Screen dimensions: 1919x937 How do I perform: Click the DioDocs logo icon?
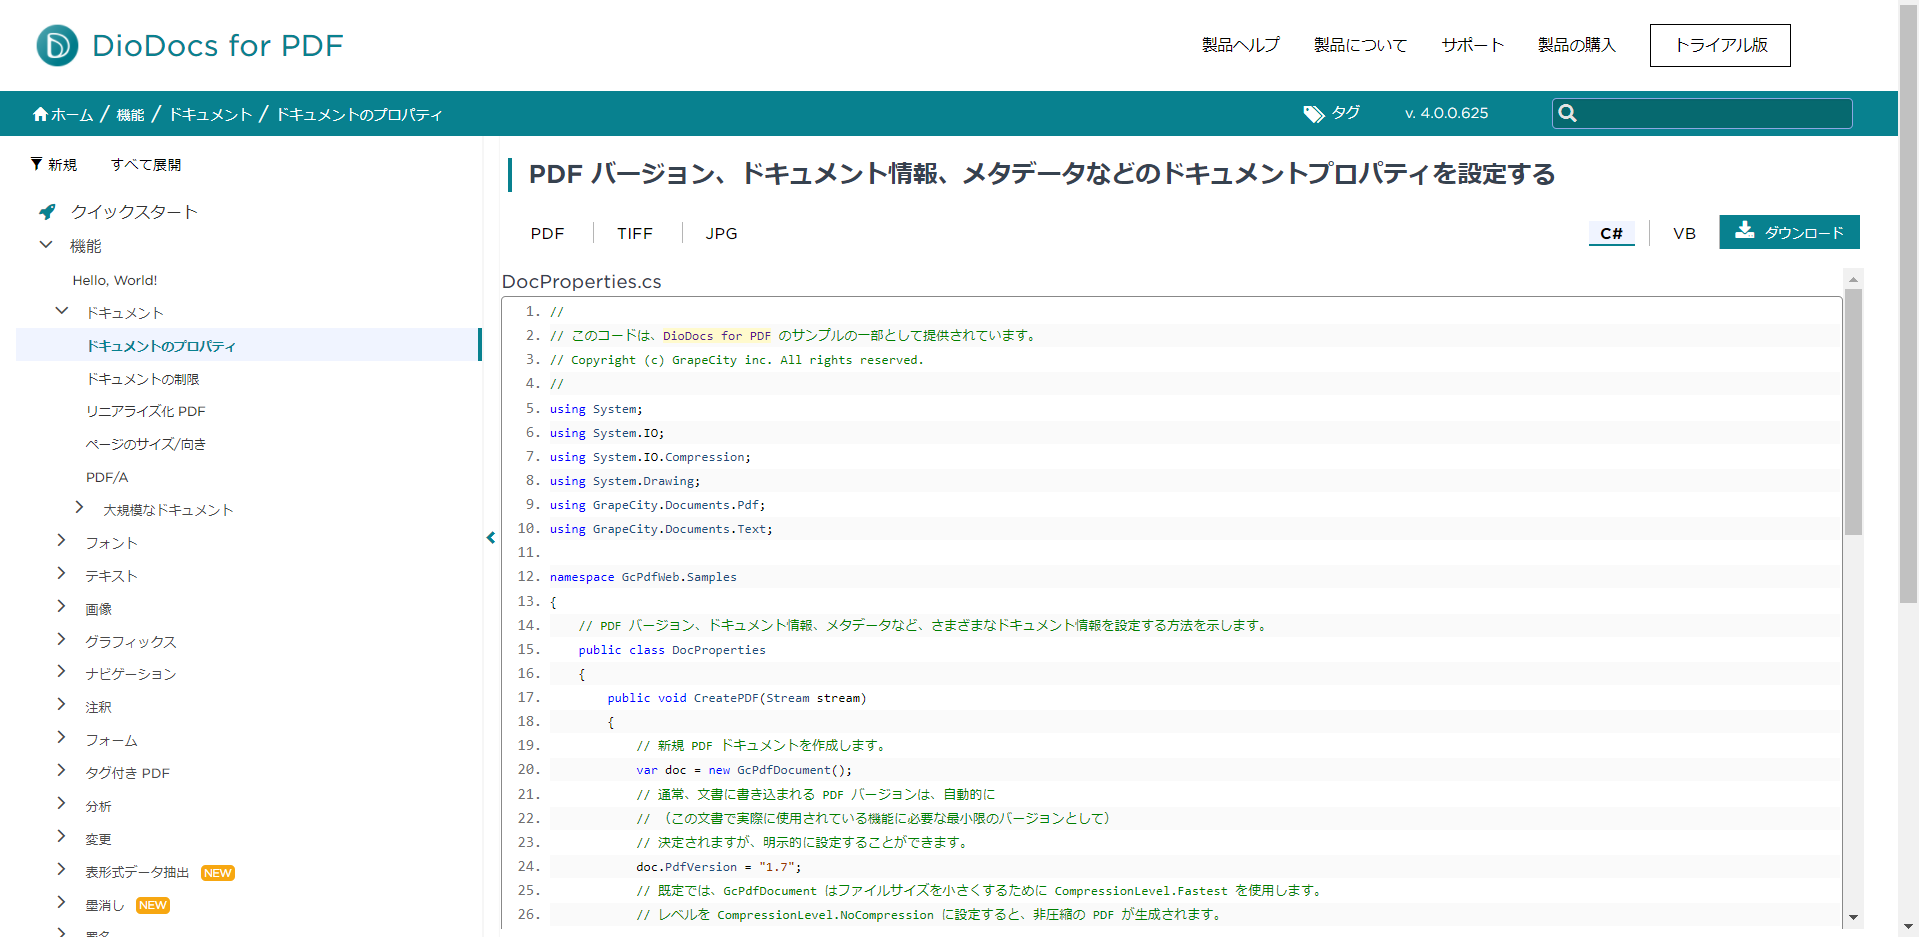[x=57, y=45]
